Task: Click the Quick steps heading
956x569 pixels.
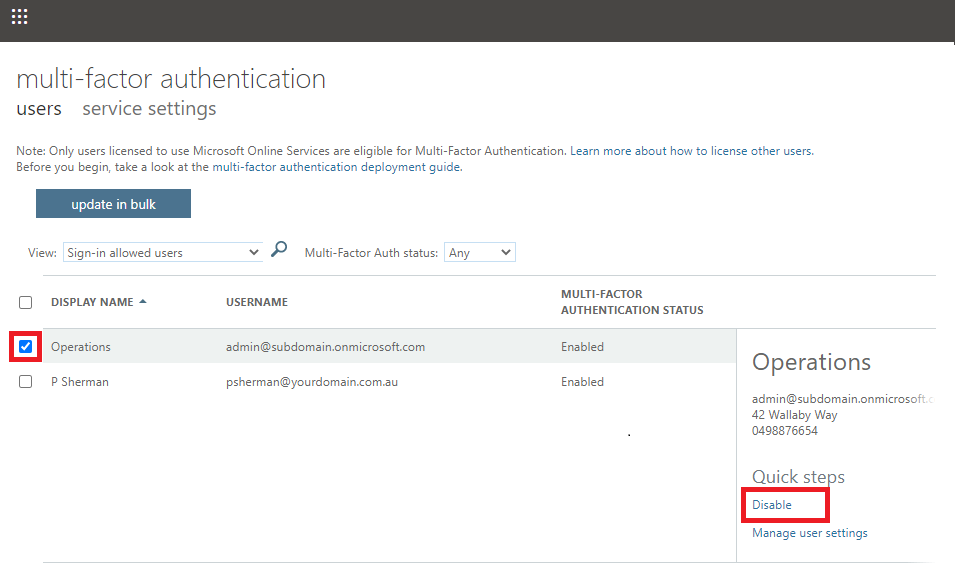Action: point(798,477)
